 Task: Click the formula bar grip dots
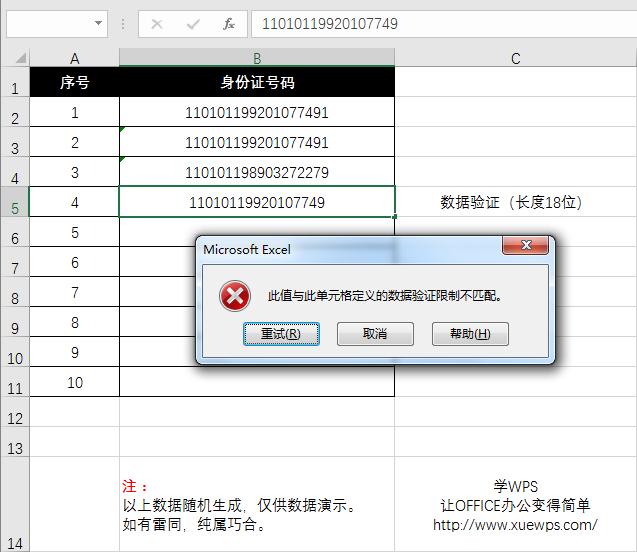pyautogui.click(x=123, y=24)
